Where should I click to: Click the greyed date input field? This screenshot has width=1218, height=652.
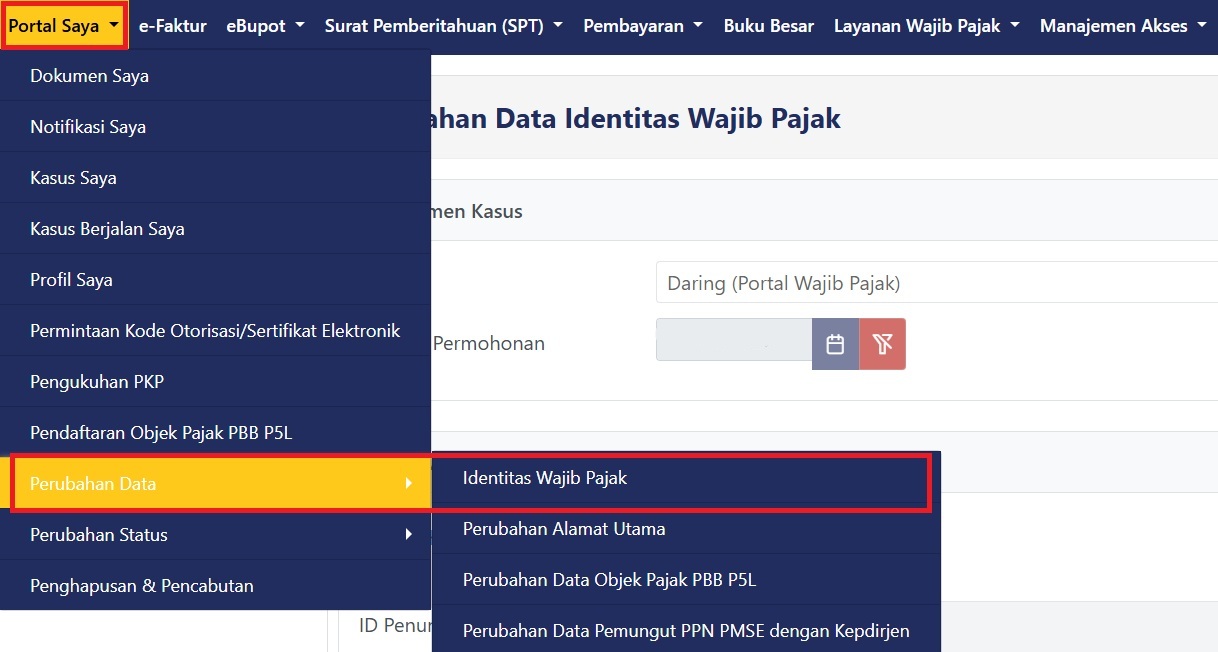733,345
